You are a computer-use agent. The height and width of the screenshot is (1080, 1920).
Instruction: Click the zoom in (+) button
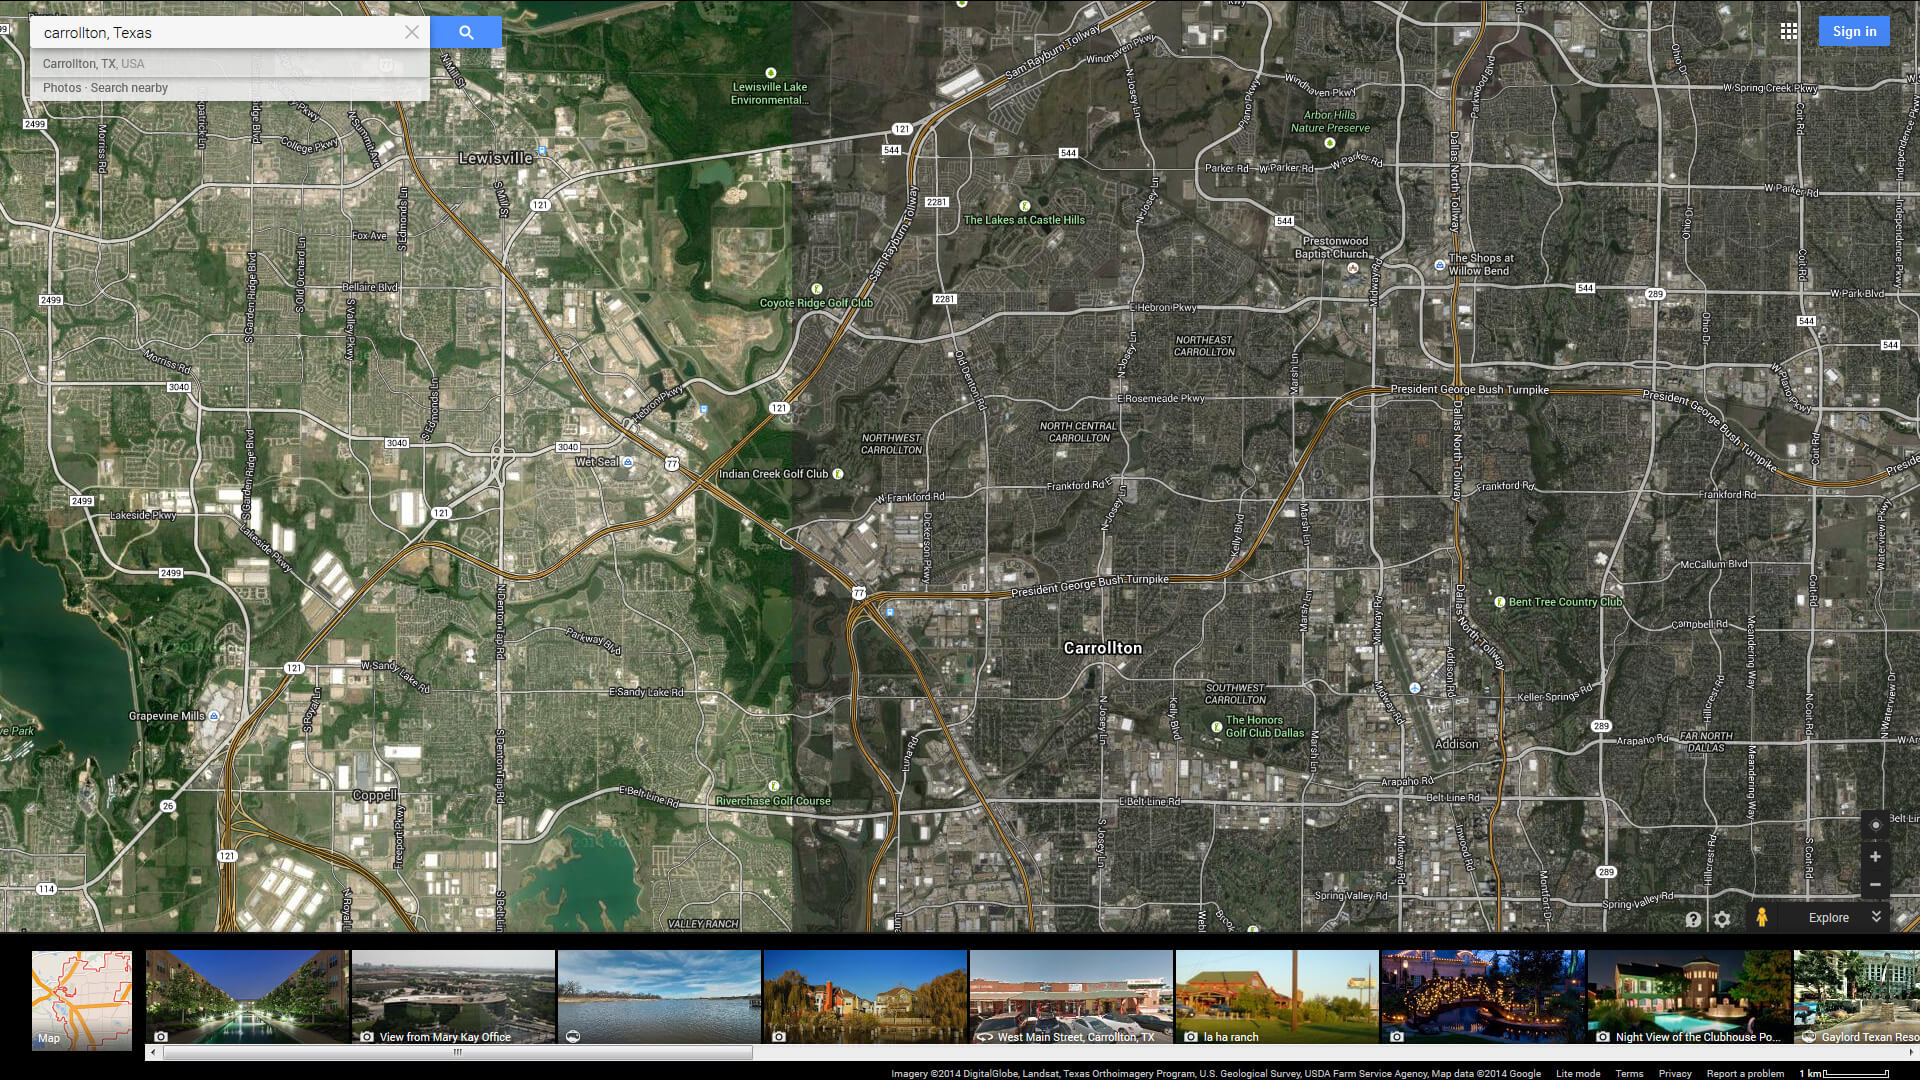click(x=1875, y=857)
